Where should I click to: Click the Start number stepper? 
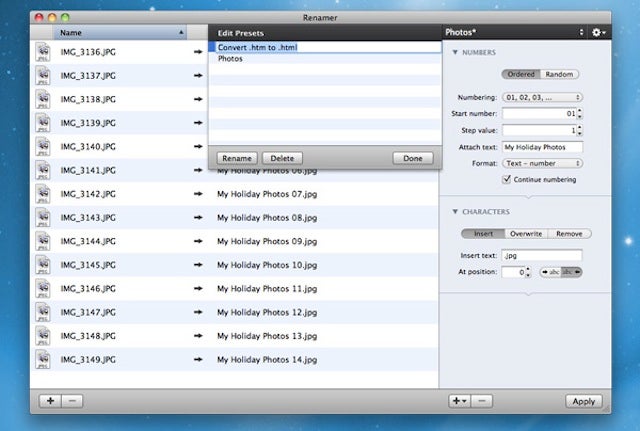pyautogui.click(x=581, y=114)
